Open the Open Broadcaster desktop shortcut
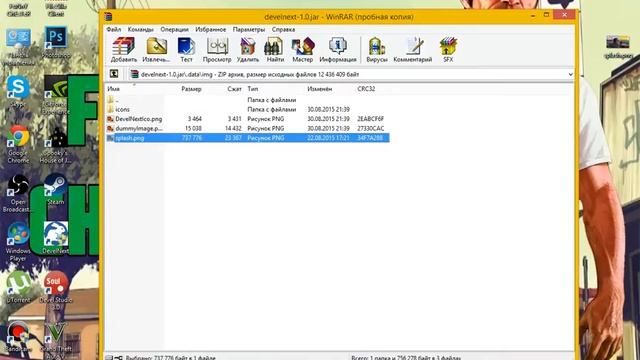Image resolution: width=640 pixels, height=360 pixels. [18, 193]
